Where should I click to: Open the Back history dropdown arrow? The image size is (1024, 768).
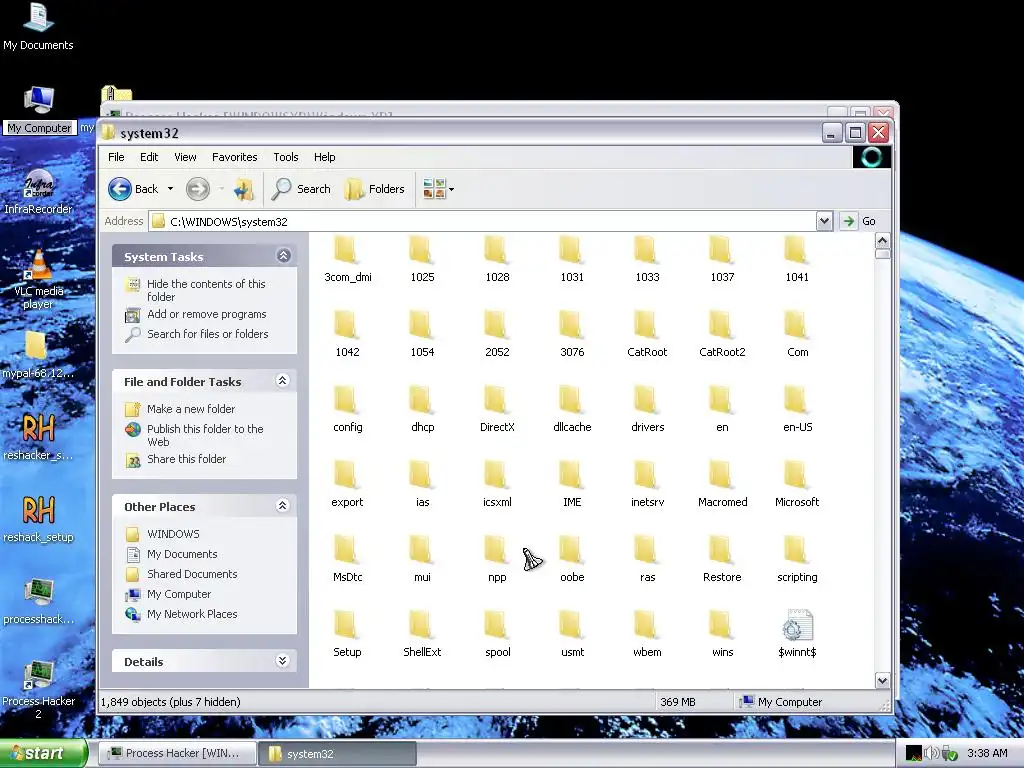(170, 189)
